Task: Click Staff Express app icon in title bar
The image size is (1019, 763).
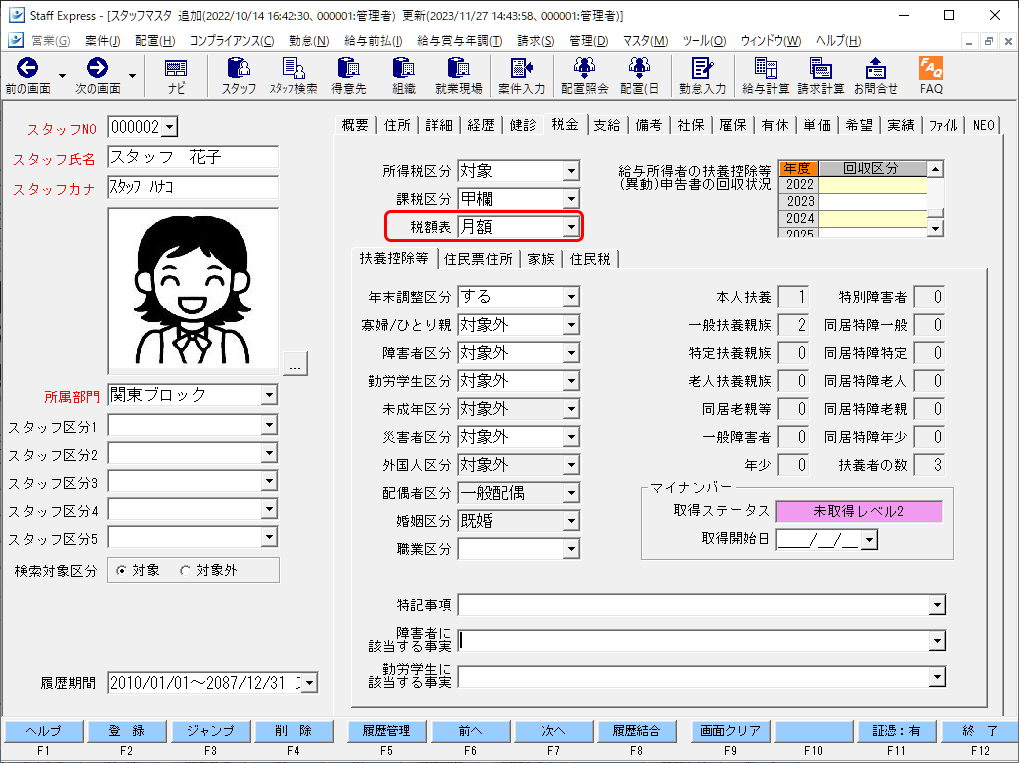Action: point(16,15)
